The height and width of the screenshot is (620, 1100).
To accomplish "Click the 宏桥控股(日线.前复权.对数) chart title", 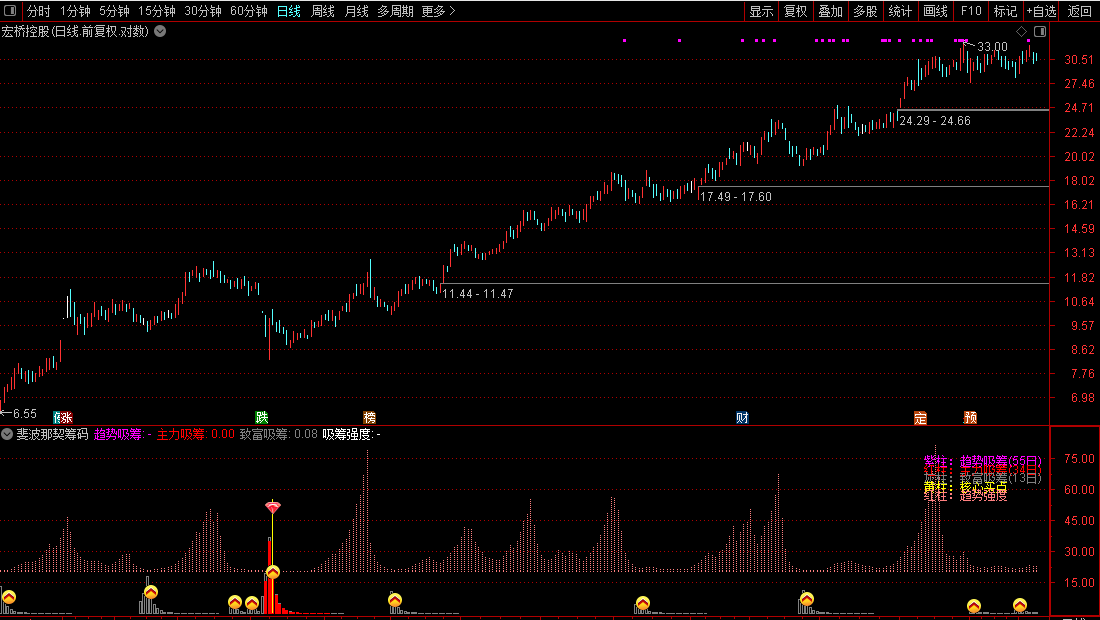I will (75, 31).
